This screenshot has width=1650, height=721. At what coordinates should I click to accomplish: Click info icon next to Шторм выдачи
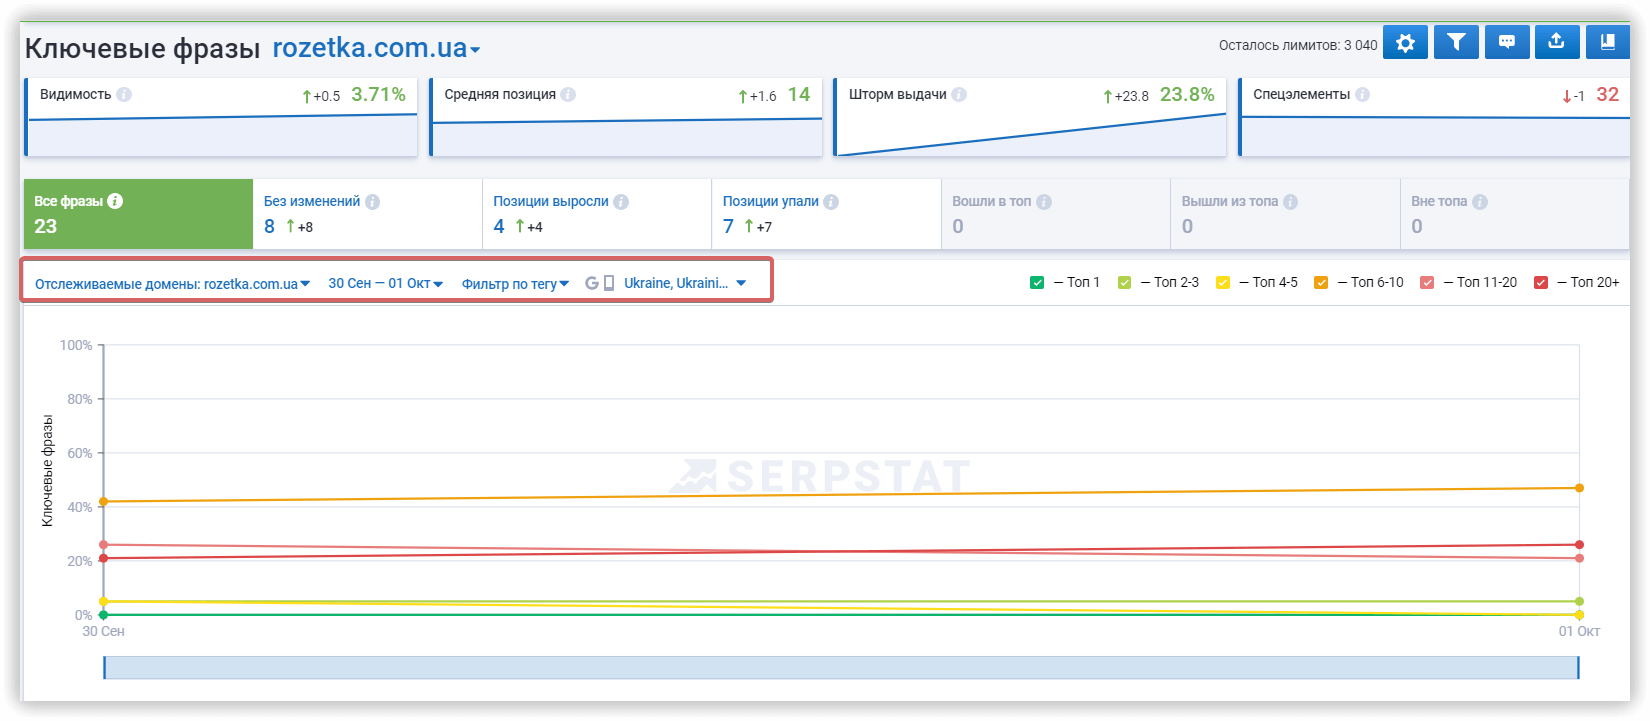coord(959,94)
